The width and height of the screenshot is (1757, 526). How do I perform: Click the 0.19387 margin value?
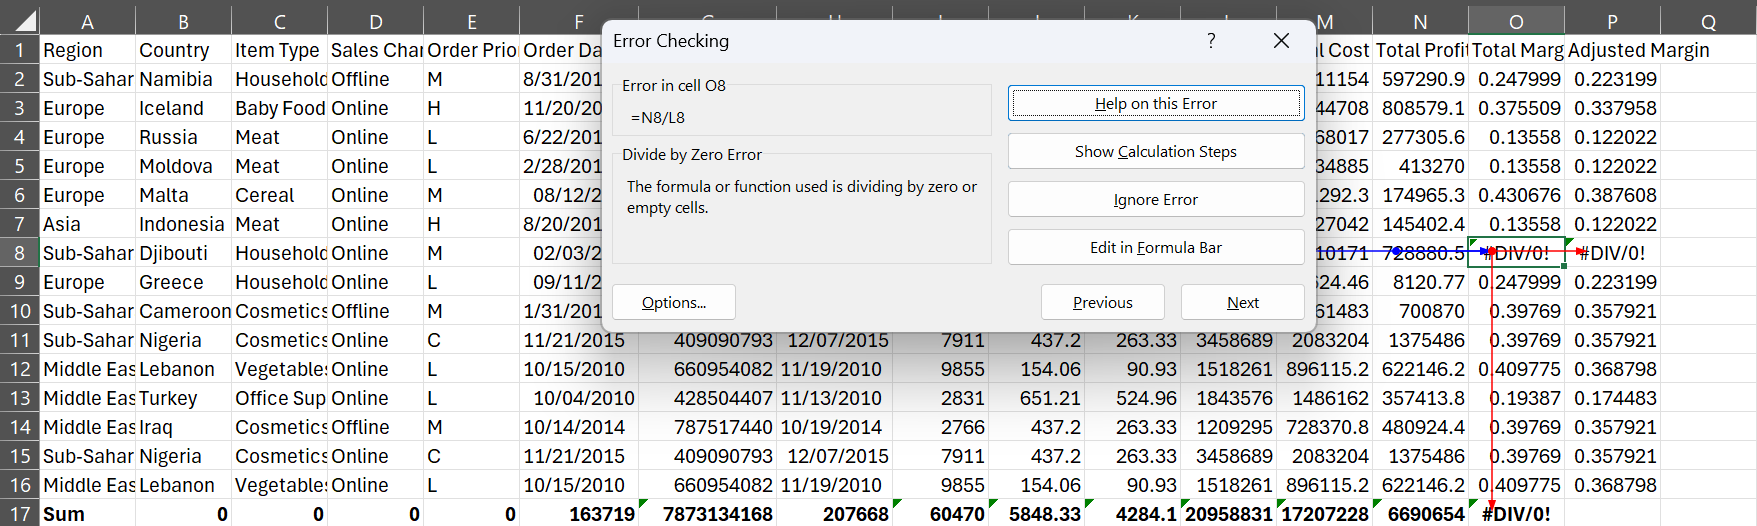(1516, 398)
